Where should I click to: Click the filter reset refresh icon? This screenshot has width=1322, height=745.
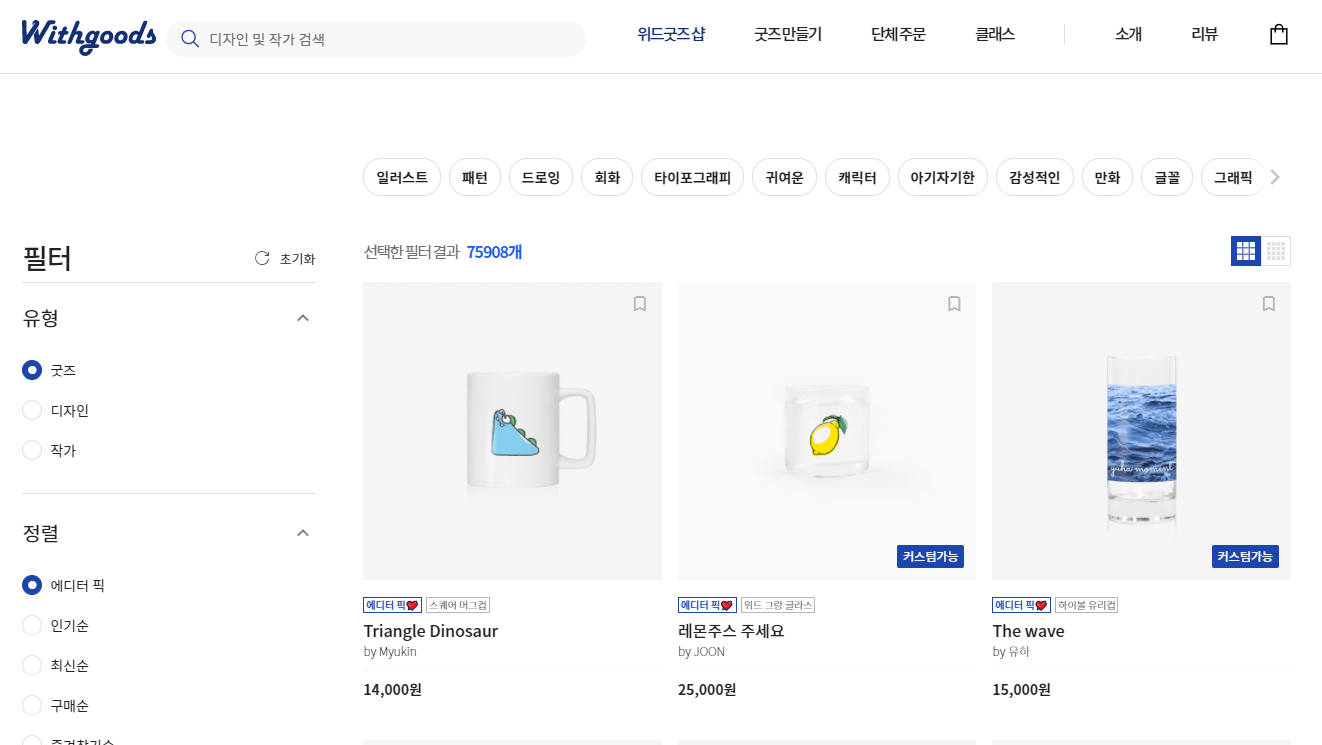click(x=262, y=258)
